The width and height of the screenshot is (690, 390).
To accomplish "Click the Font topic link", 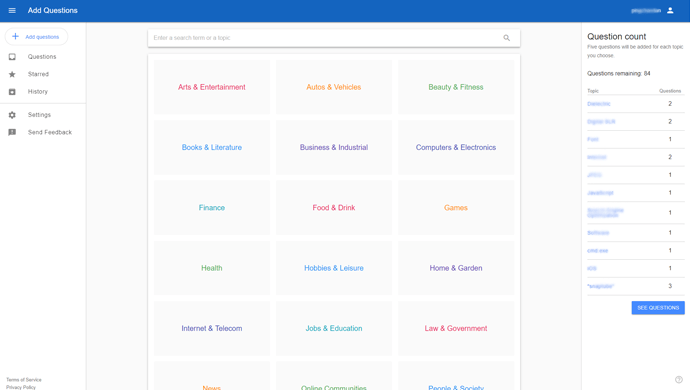I will (593, 140).
